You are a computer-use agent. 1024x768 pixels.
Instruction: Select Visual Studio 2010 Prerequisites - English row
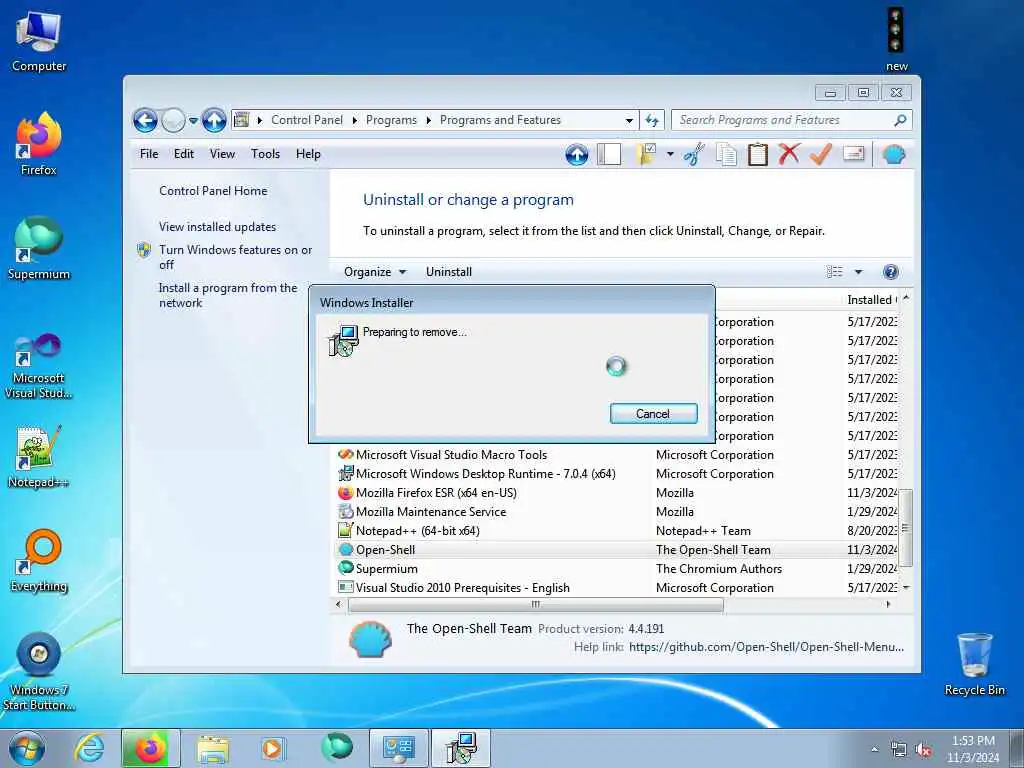[x=617, y=588]
